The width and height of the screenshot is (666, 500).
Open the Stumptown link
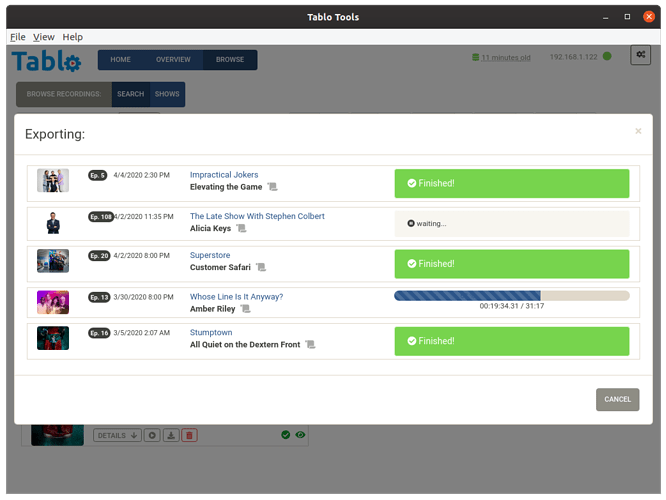click(x=211, y=333)
